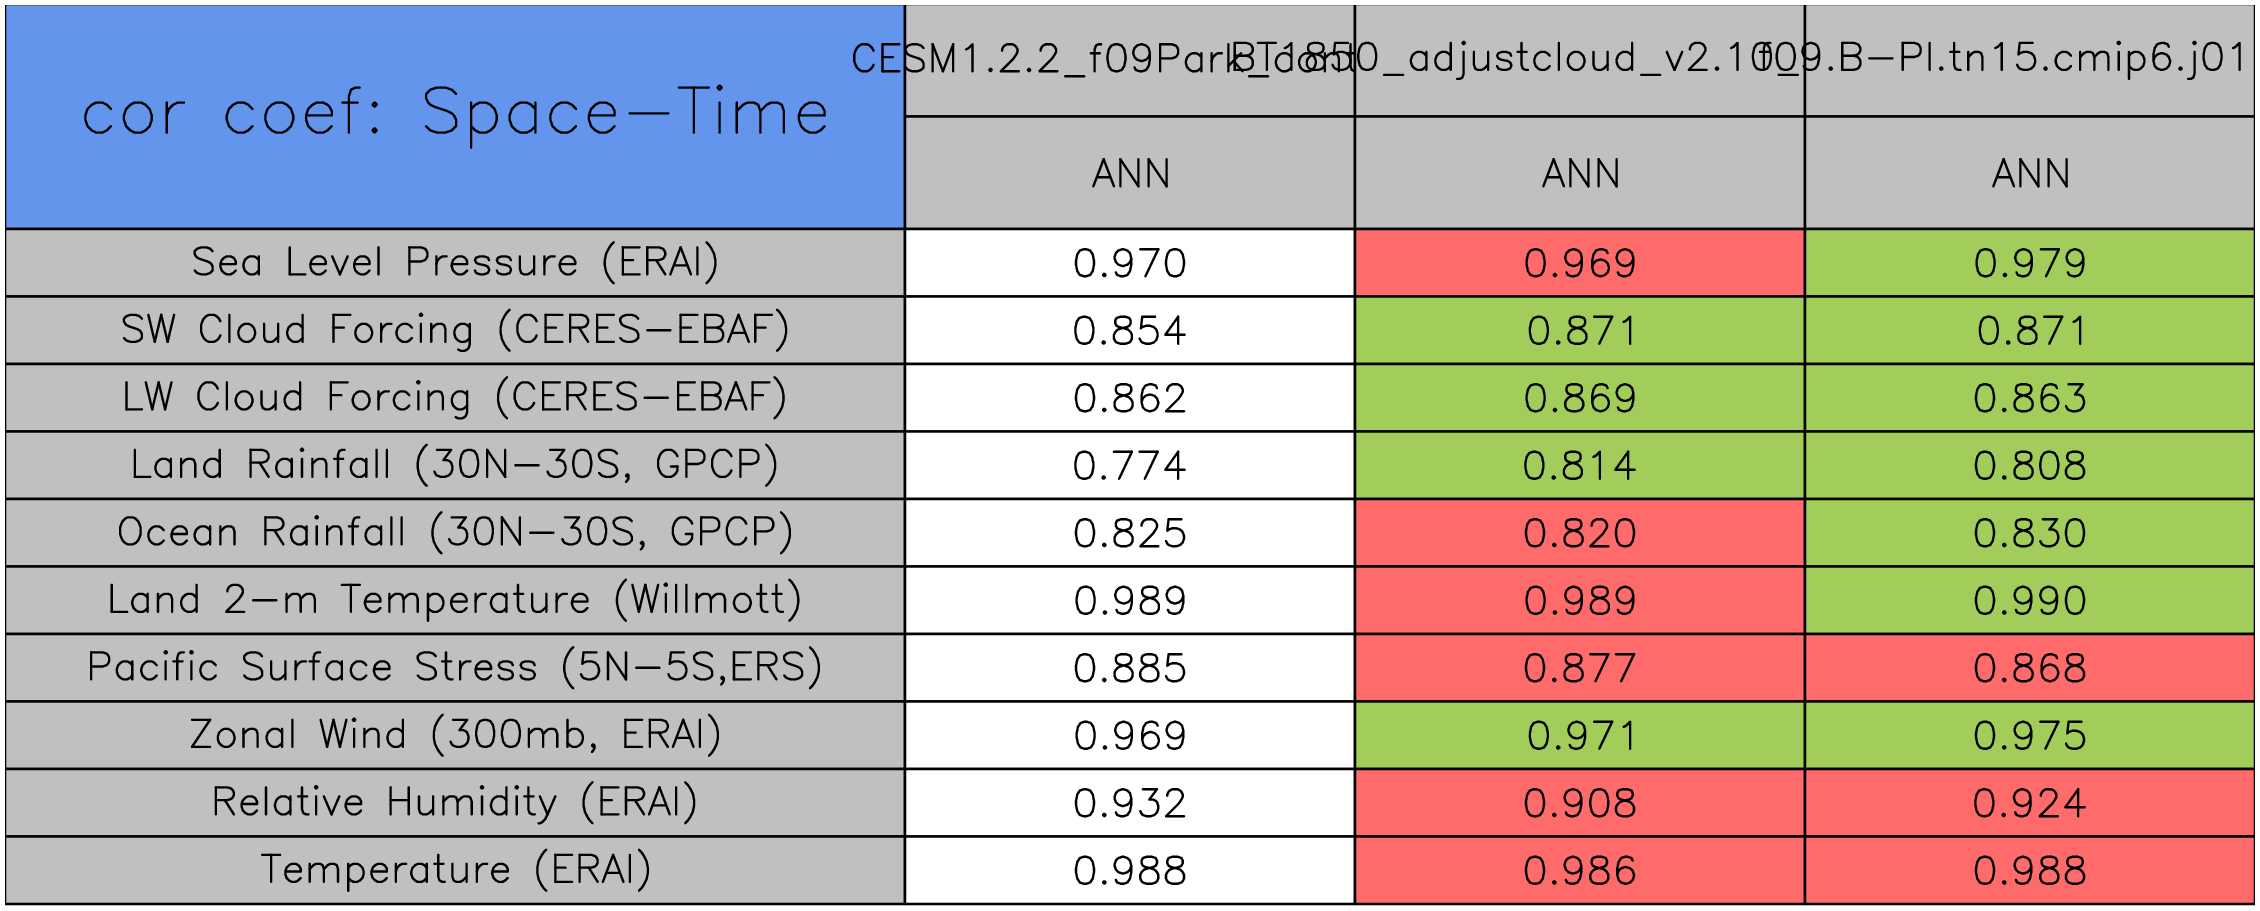Select the white cell with value 0.932
Image resolution: width=2260 pixels, height=911 pixels.
pyautogui.click(x=1129, y=803)
